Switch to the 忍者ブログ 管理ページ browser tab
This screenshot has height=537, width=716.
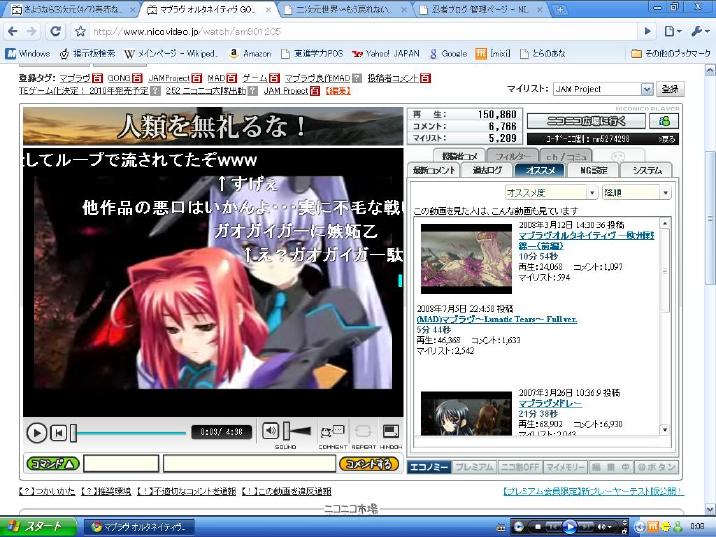click(479, 9)
